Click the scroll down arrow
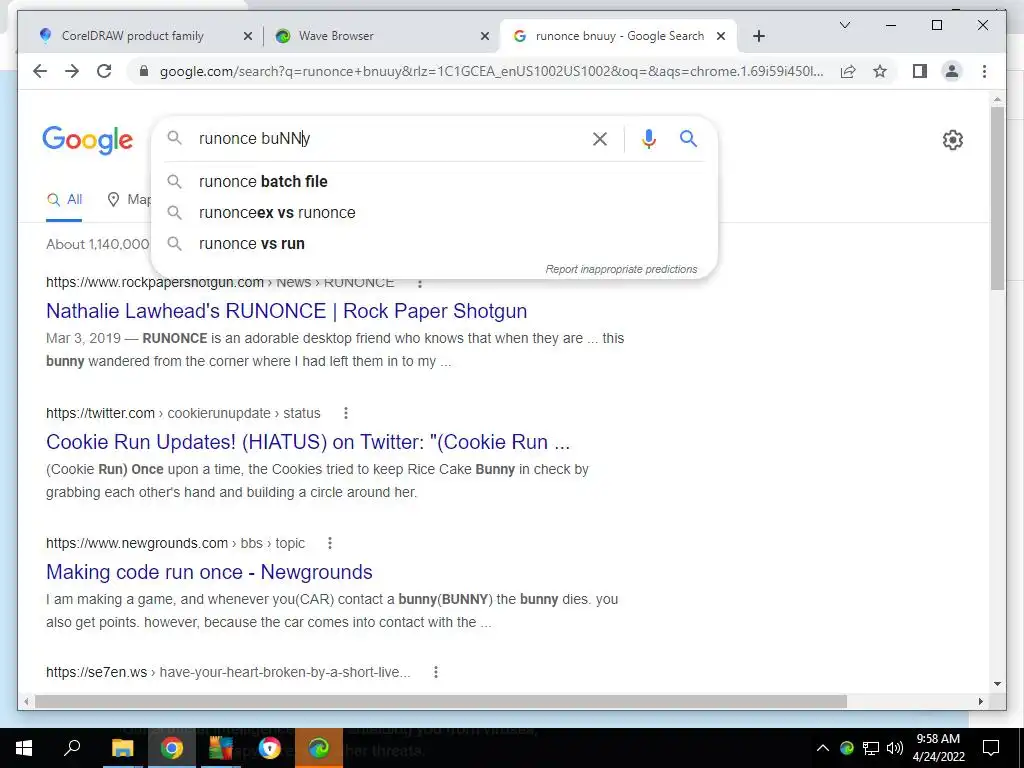The image size is (1024, 768). click(997, 684)
